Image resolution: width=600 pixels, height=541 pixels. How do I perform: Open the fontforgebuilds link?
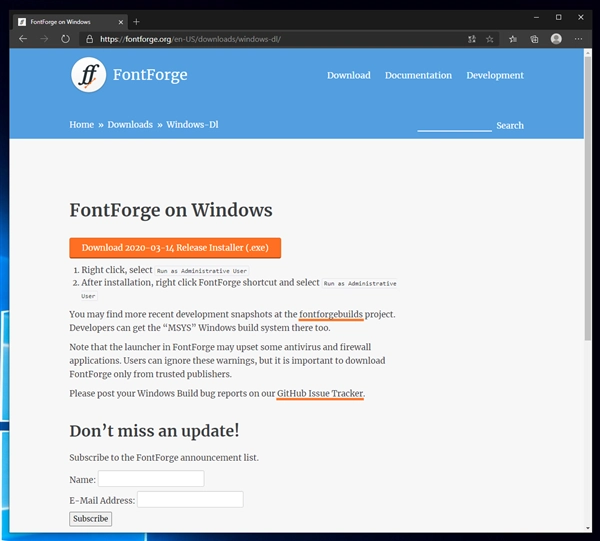(331, 314)
